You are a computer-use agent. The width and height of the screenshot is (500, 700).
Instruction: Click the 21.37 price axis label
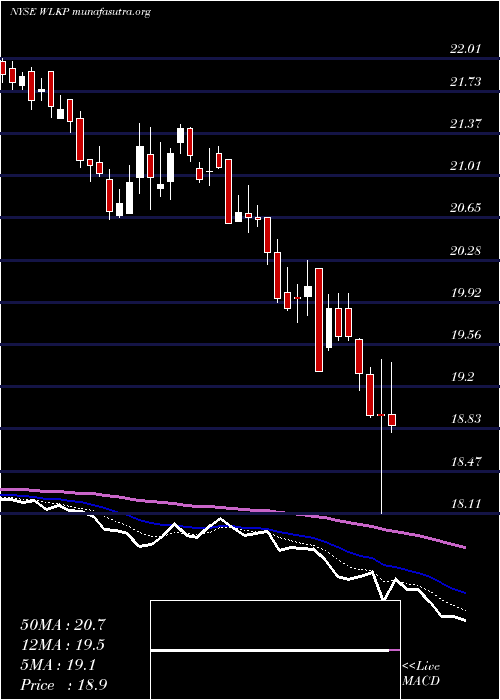pos(466,124)
